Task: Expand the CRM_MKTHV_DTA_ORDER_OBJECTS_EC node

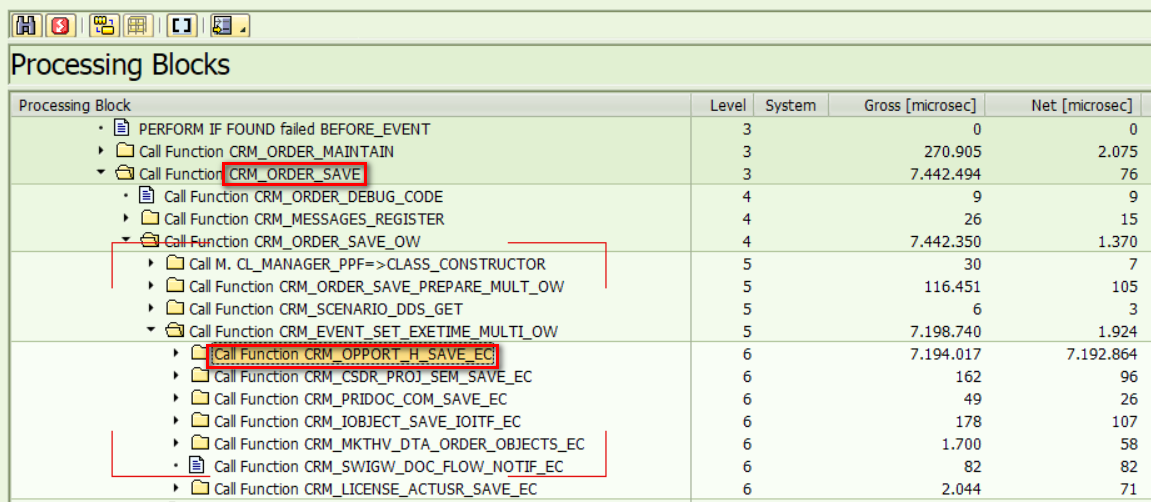Action: [x=176, y=443]
